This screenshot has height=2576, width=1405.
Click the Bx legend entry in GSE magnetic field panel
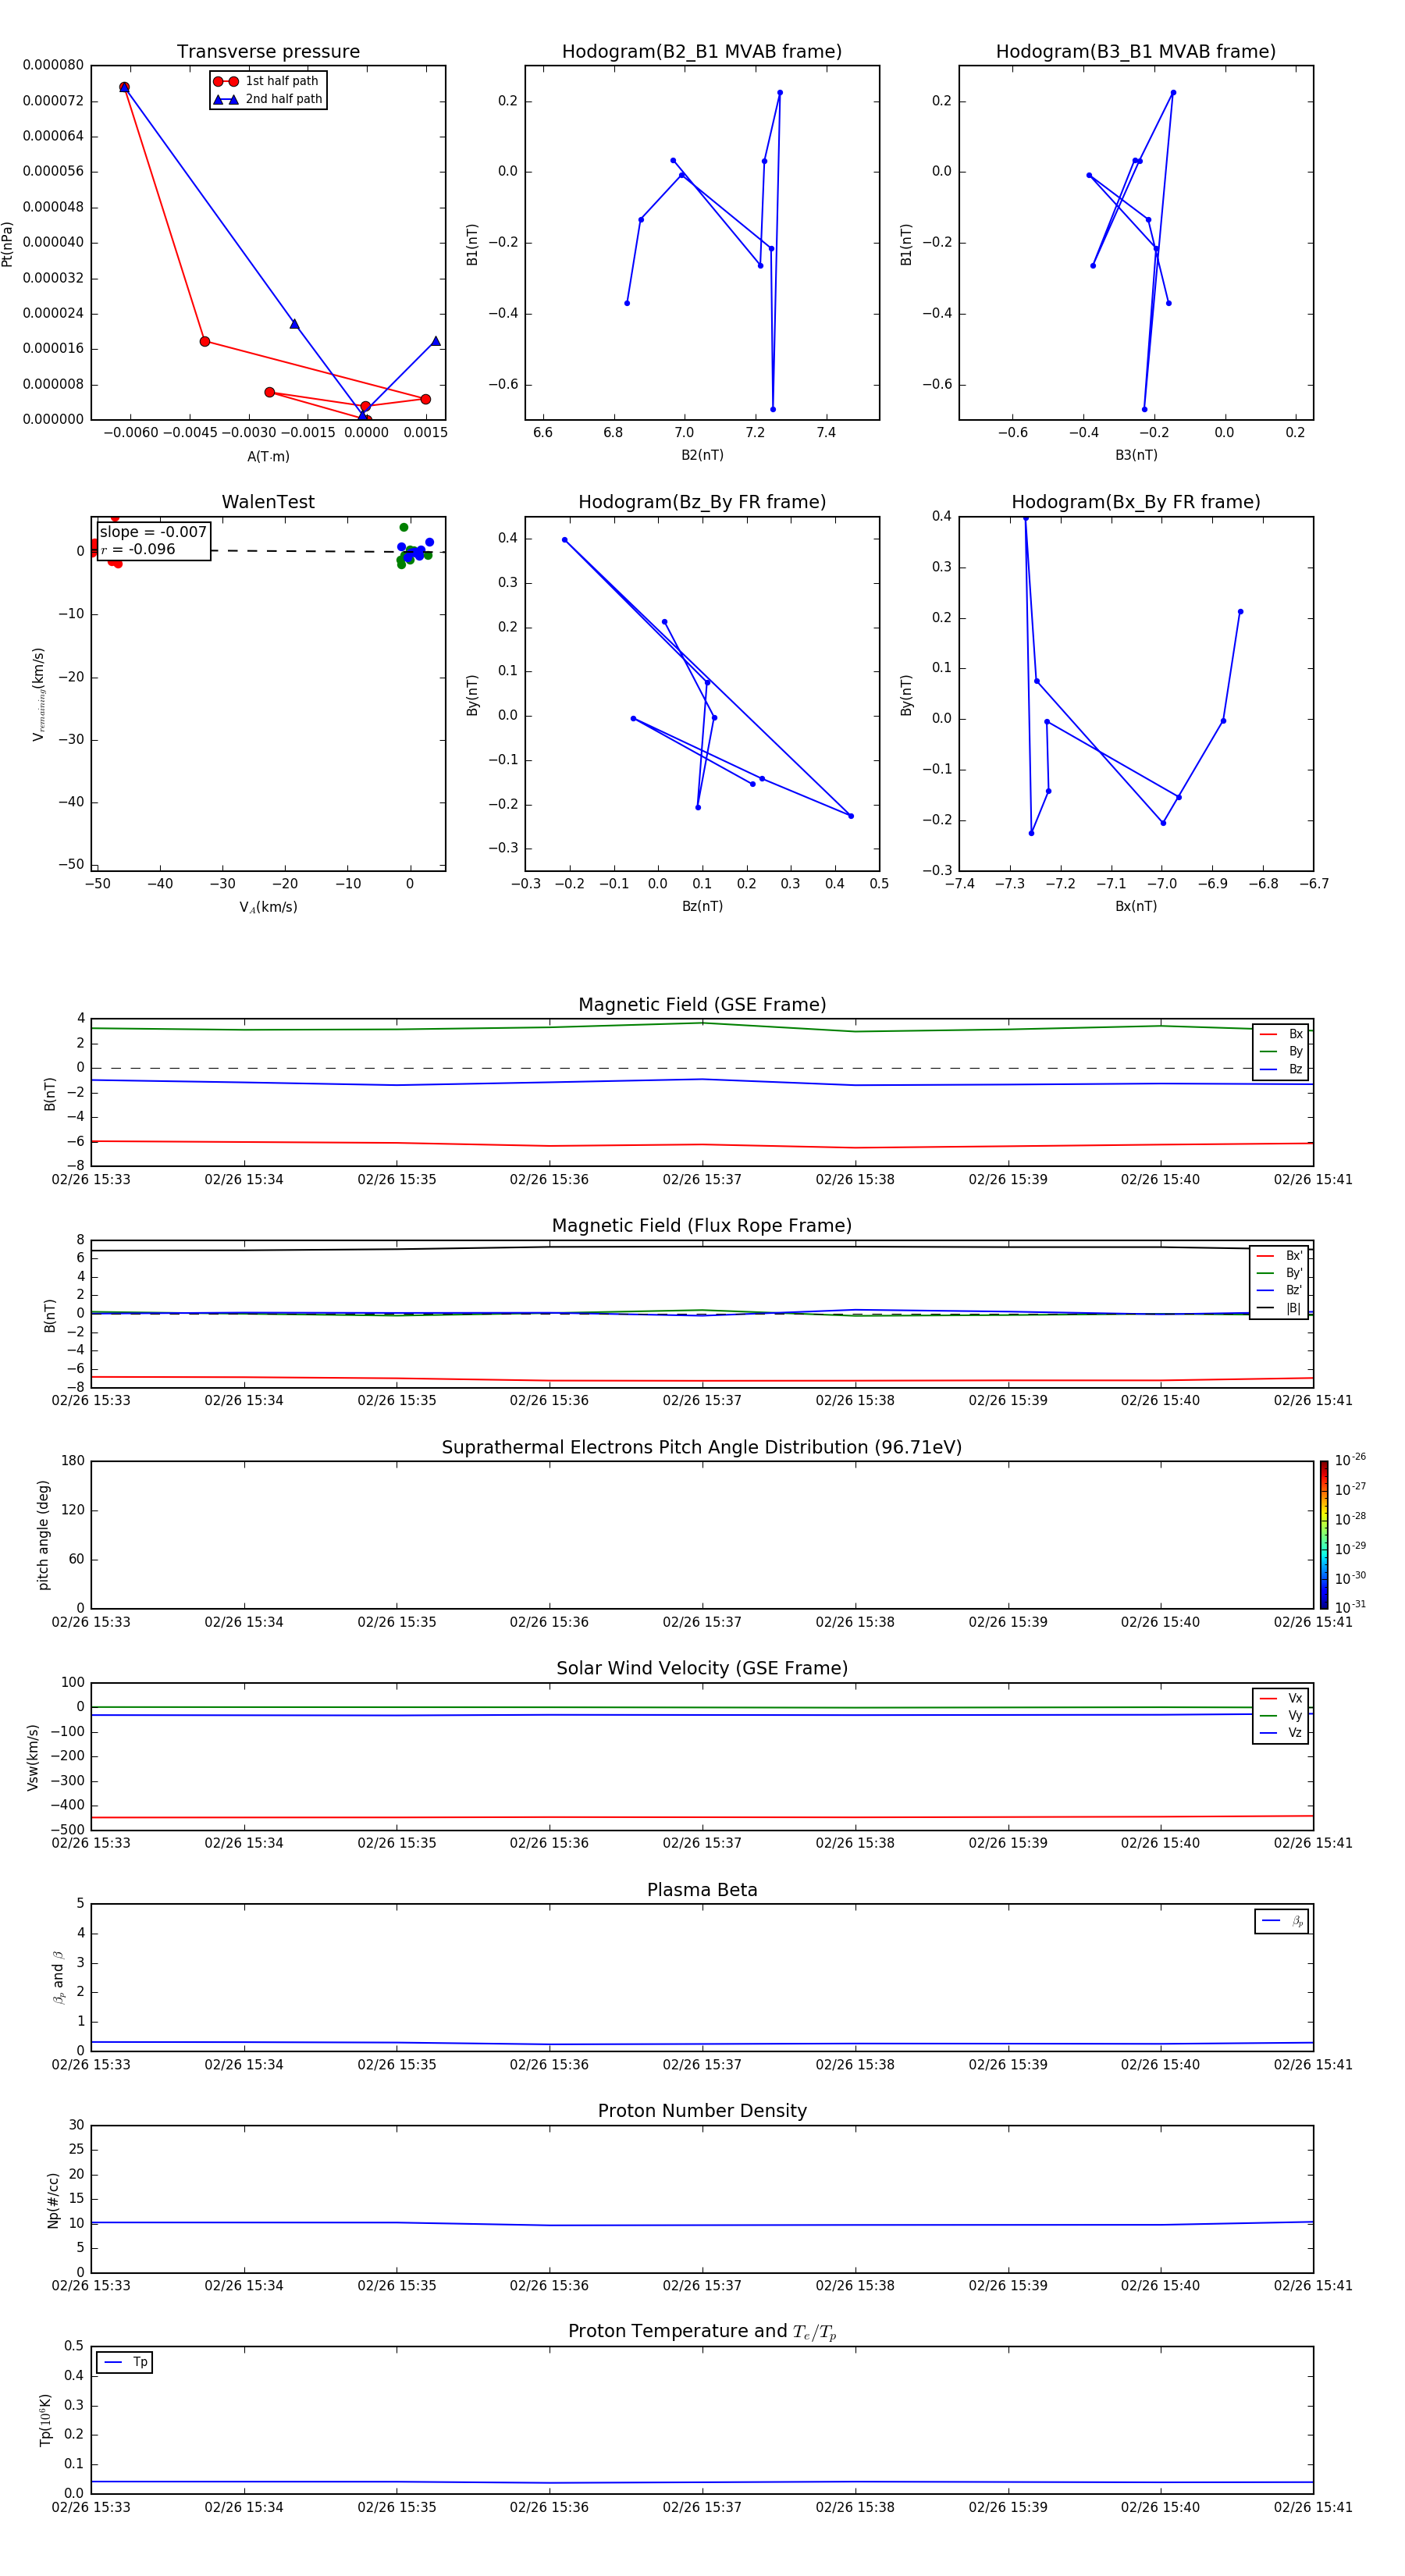[x=1281, y=1034]
